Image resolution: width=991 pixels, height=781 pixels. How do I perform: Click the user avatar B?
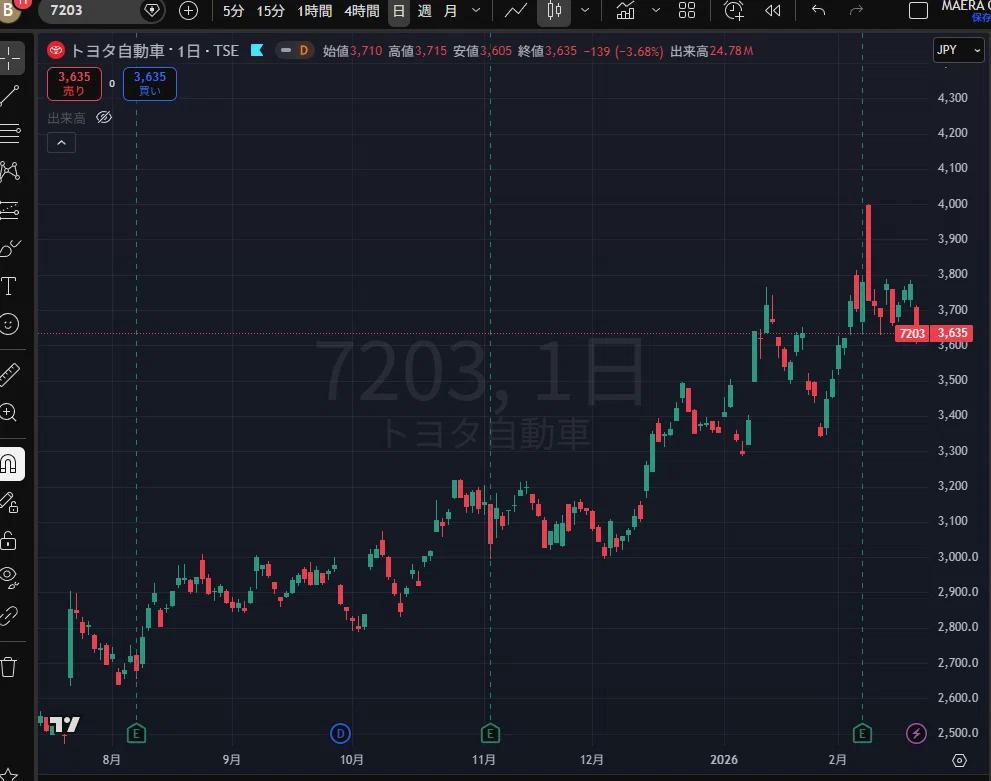[9, 9]
